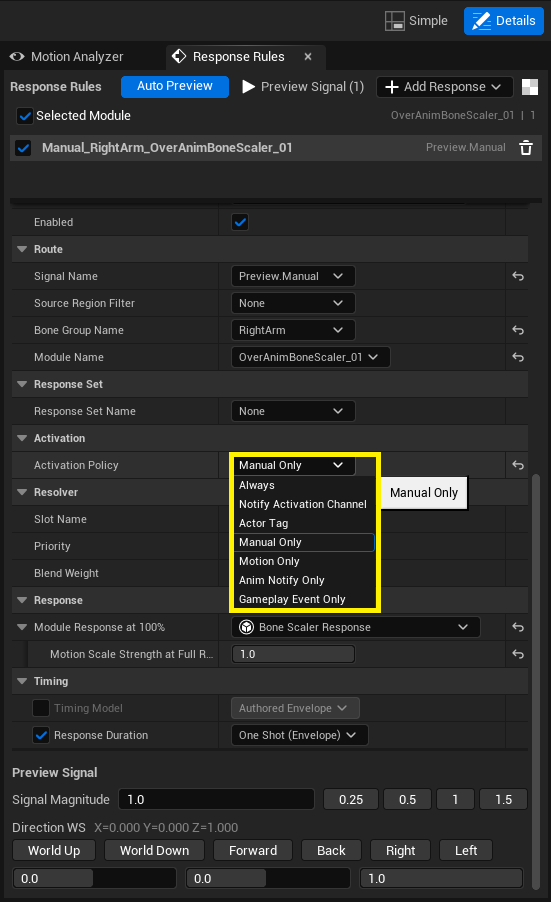
Task: Toggle the Selected Module checkbox
Action: pyautogui.click(x=25, y=116)
